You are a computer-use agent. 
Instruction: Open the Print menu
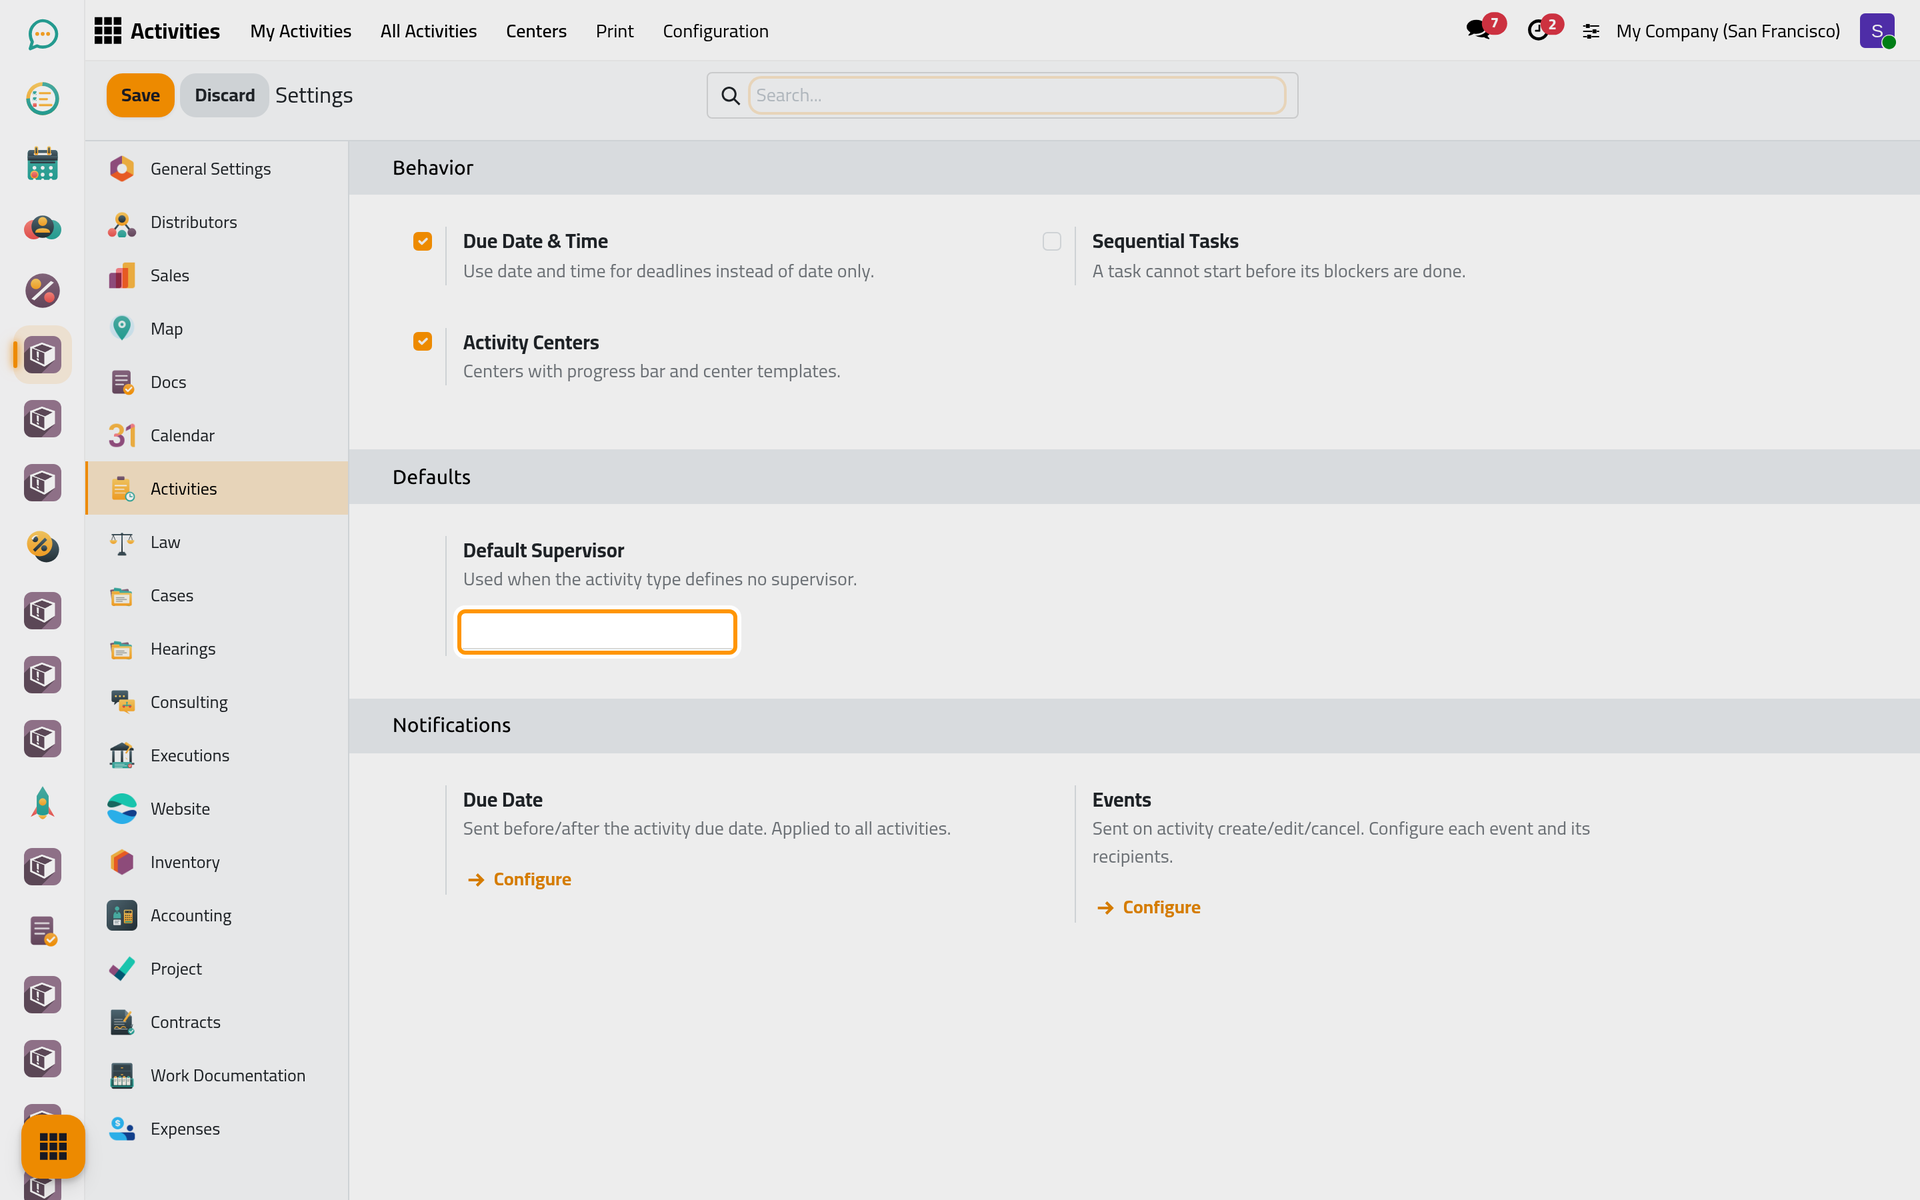614,31
